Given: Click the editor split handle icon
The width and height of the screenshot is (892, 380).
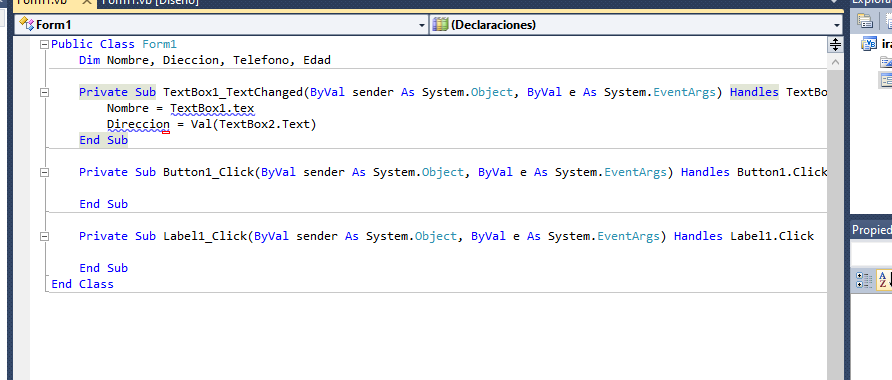Looking at the screenshot, I should 835,44.
